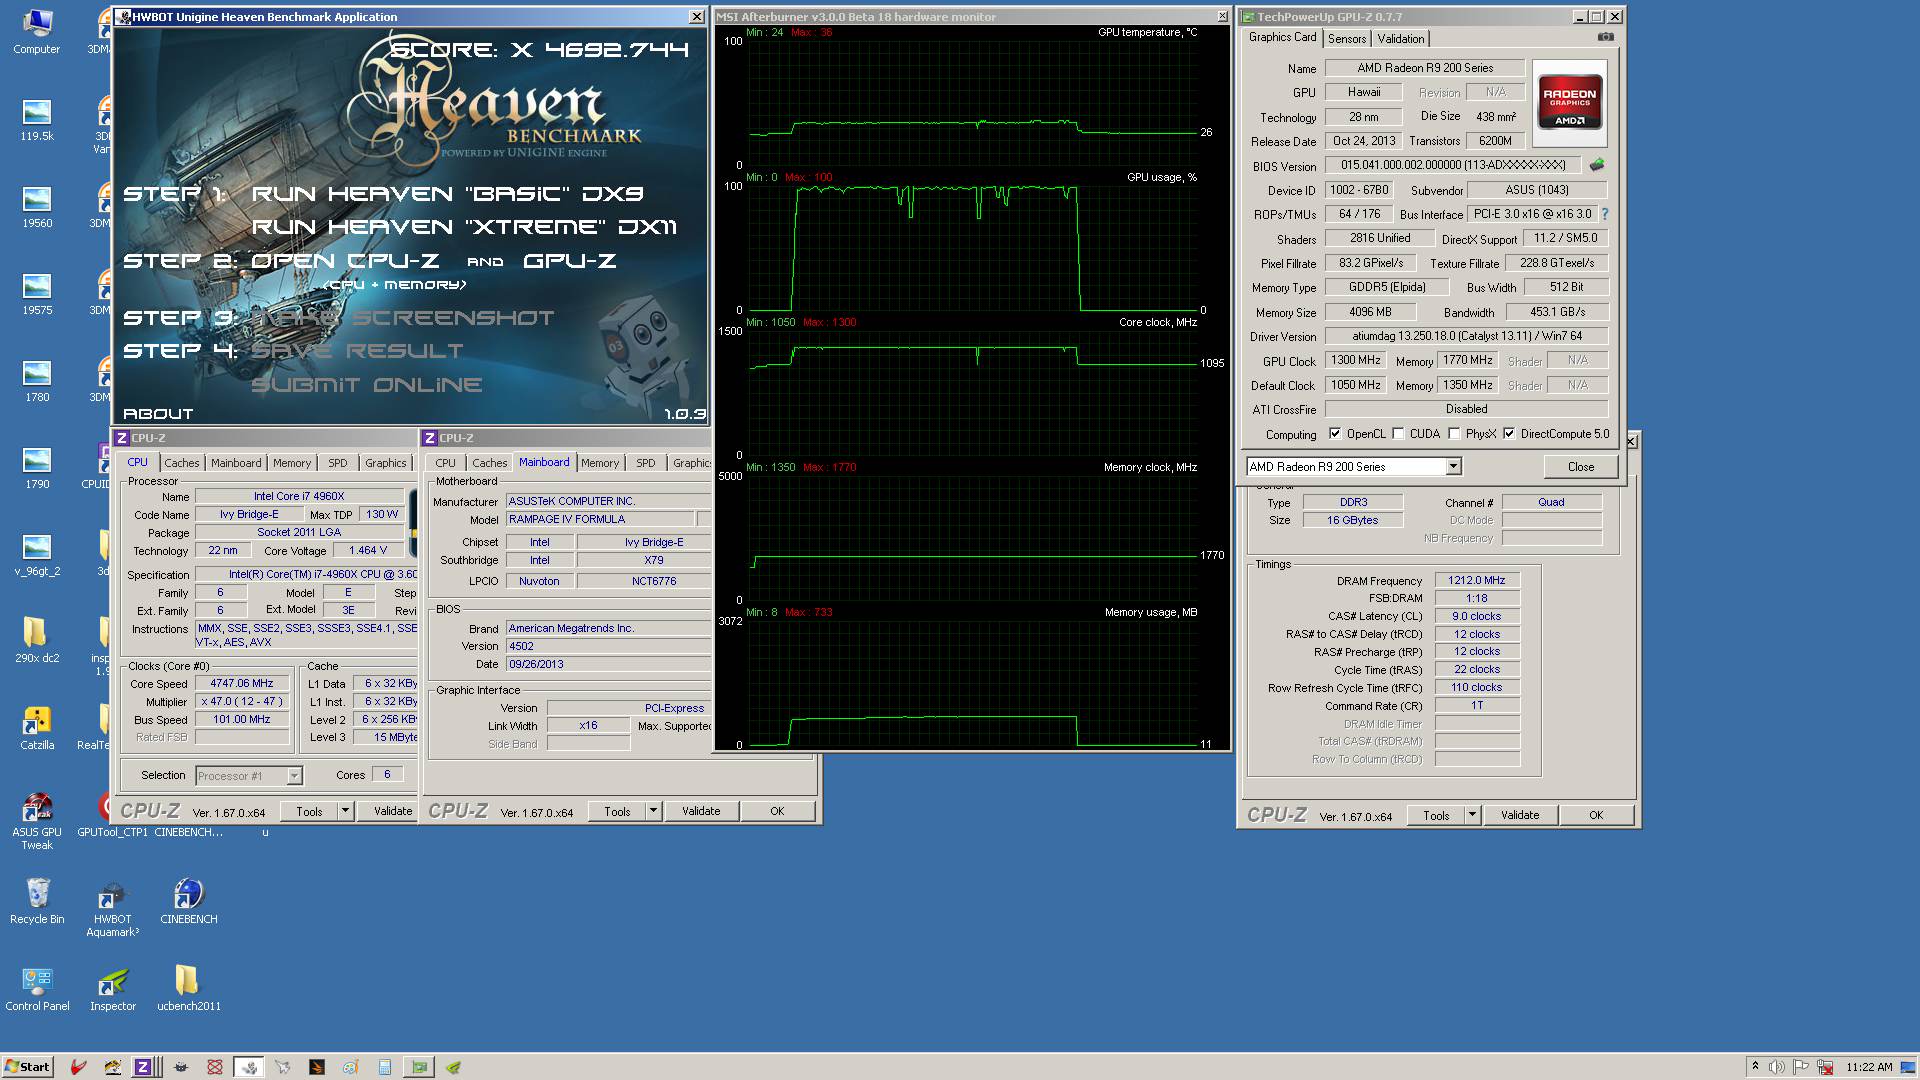The image size is (1920, 1080).
Task: Launch ASUS GPU Tweak desktop shortcut
Action: pos(37,820)
